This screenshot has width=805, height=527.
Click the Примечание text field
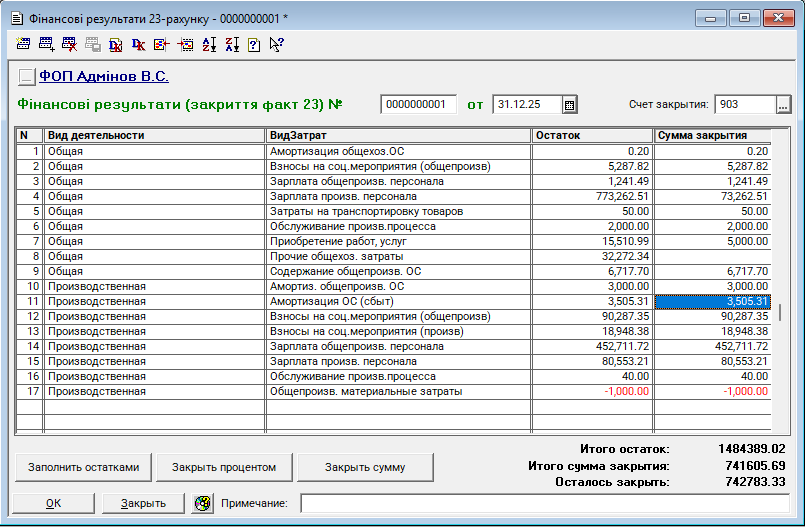545,503
